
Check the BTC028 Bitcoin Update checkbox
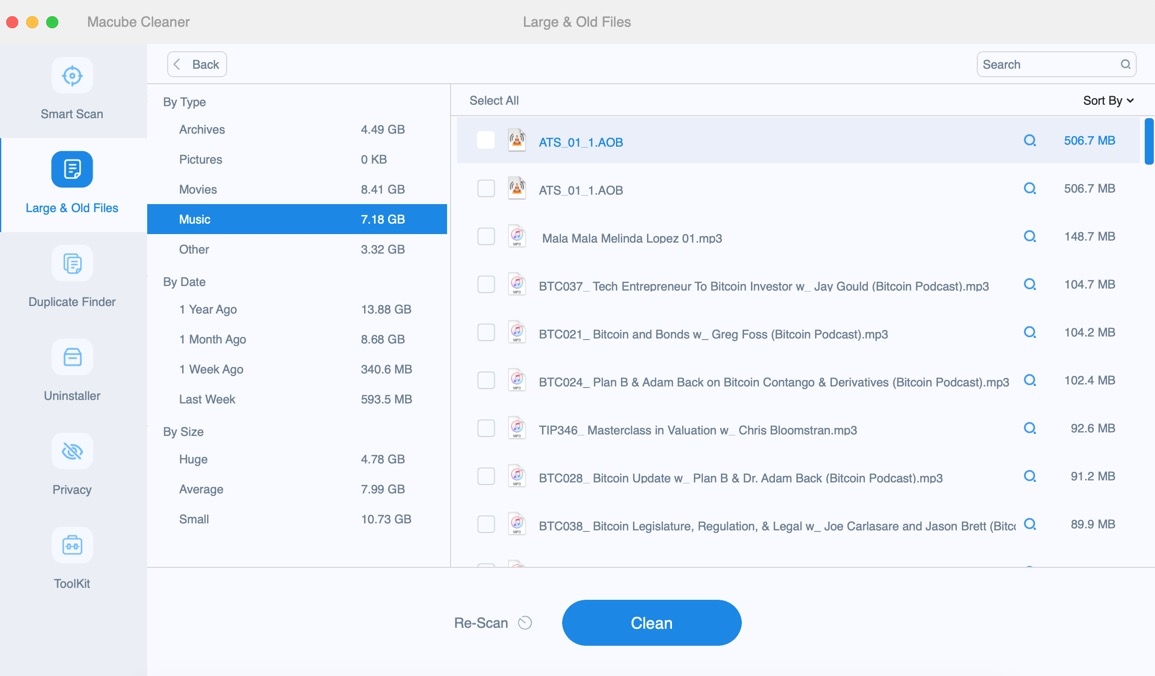[485, 476]
